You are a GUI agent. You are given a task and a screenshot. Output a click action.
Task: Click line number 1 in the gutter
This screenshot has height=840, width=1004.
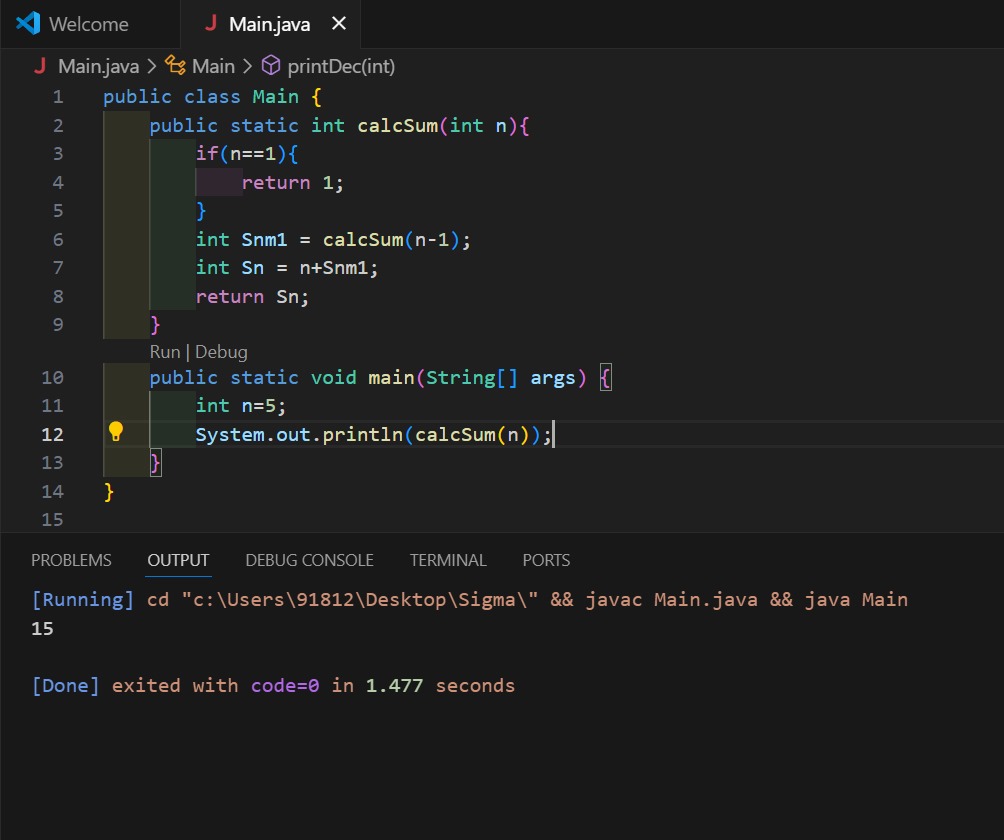tap(58, 97)
